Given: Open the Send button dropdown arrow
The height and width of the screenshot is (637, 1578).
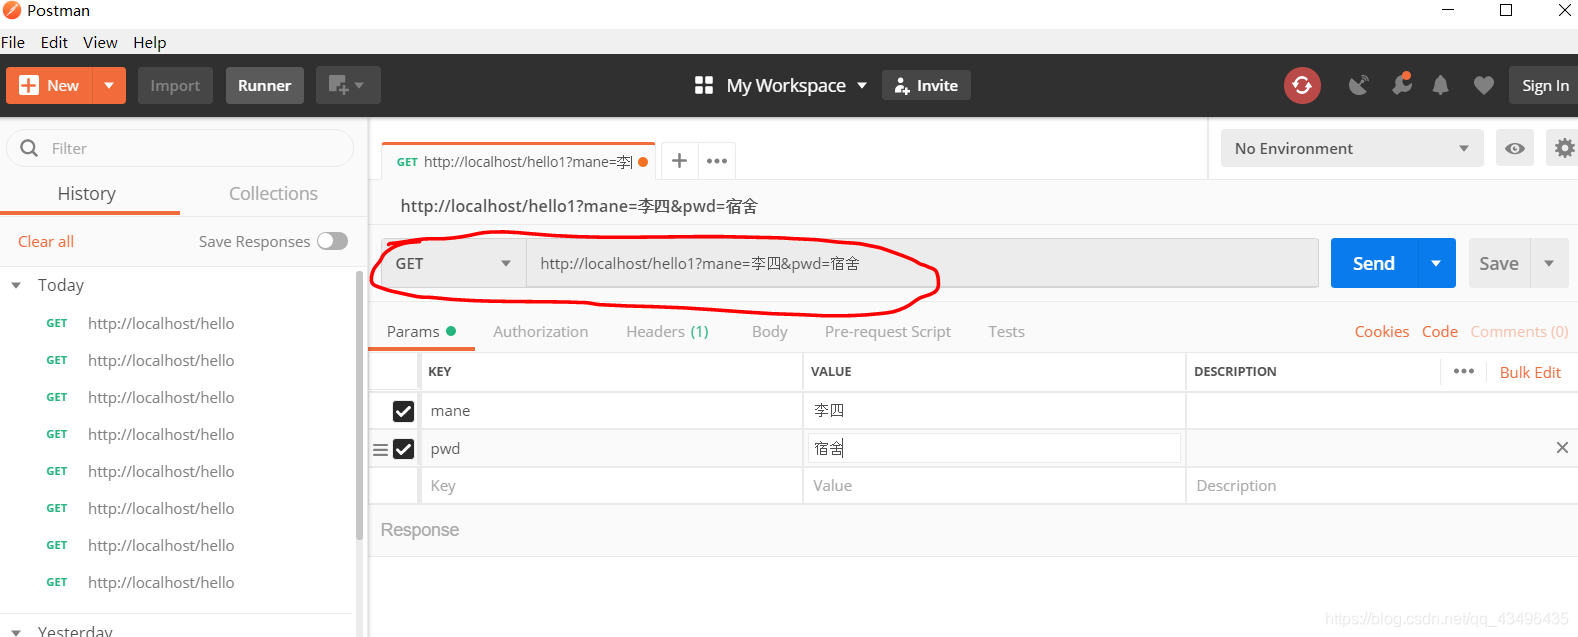Looking at the screenshot, I should 1436,263.
